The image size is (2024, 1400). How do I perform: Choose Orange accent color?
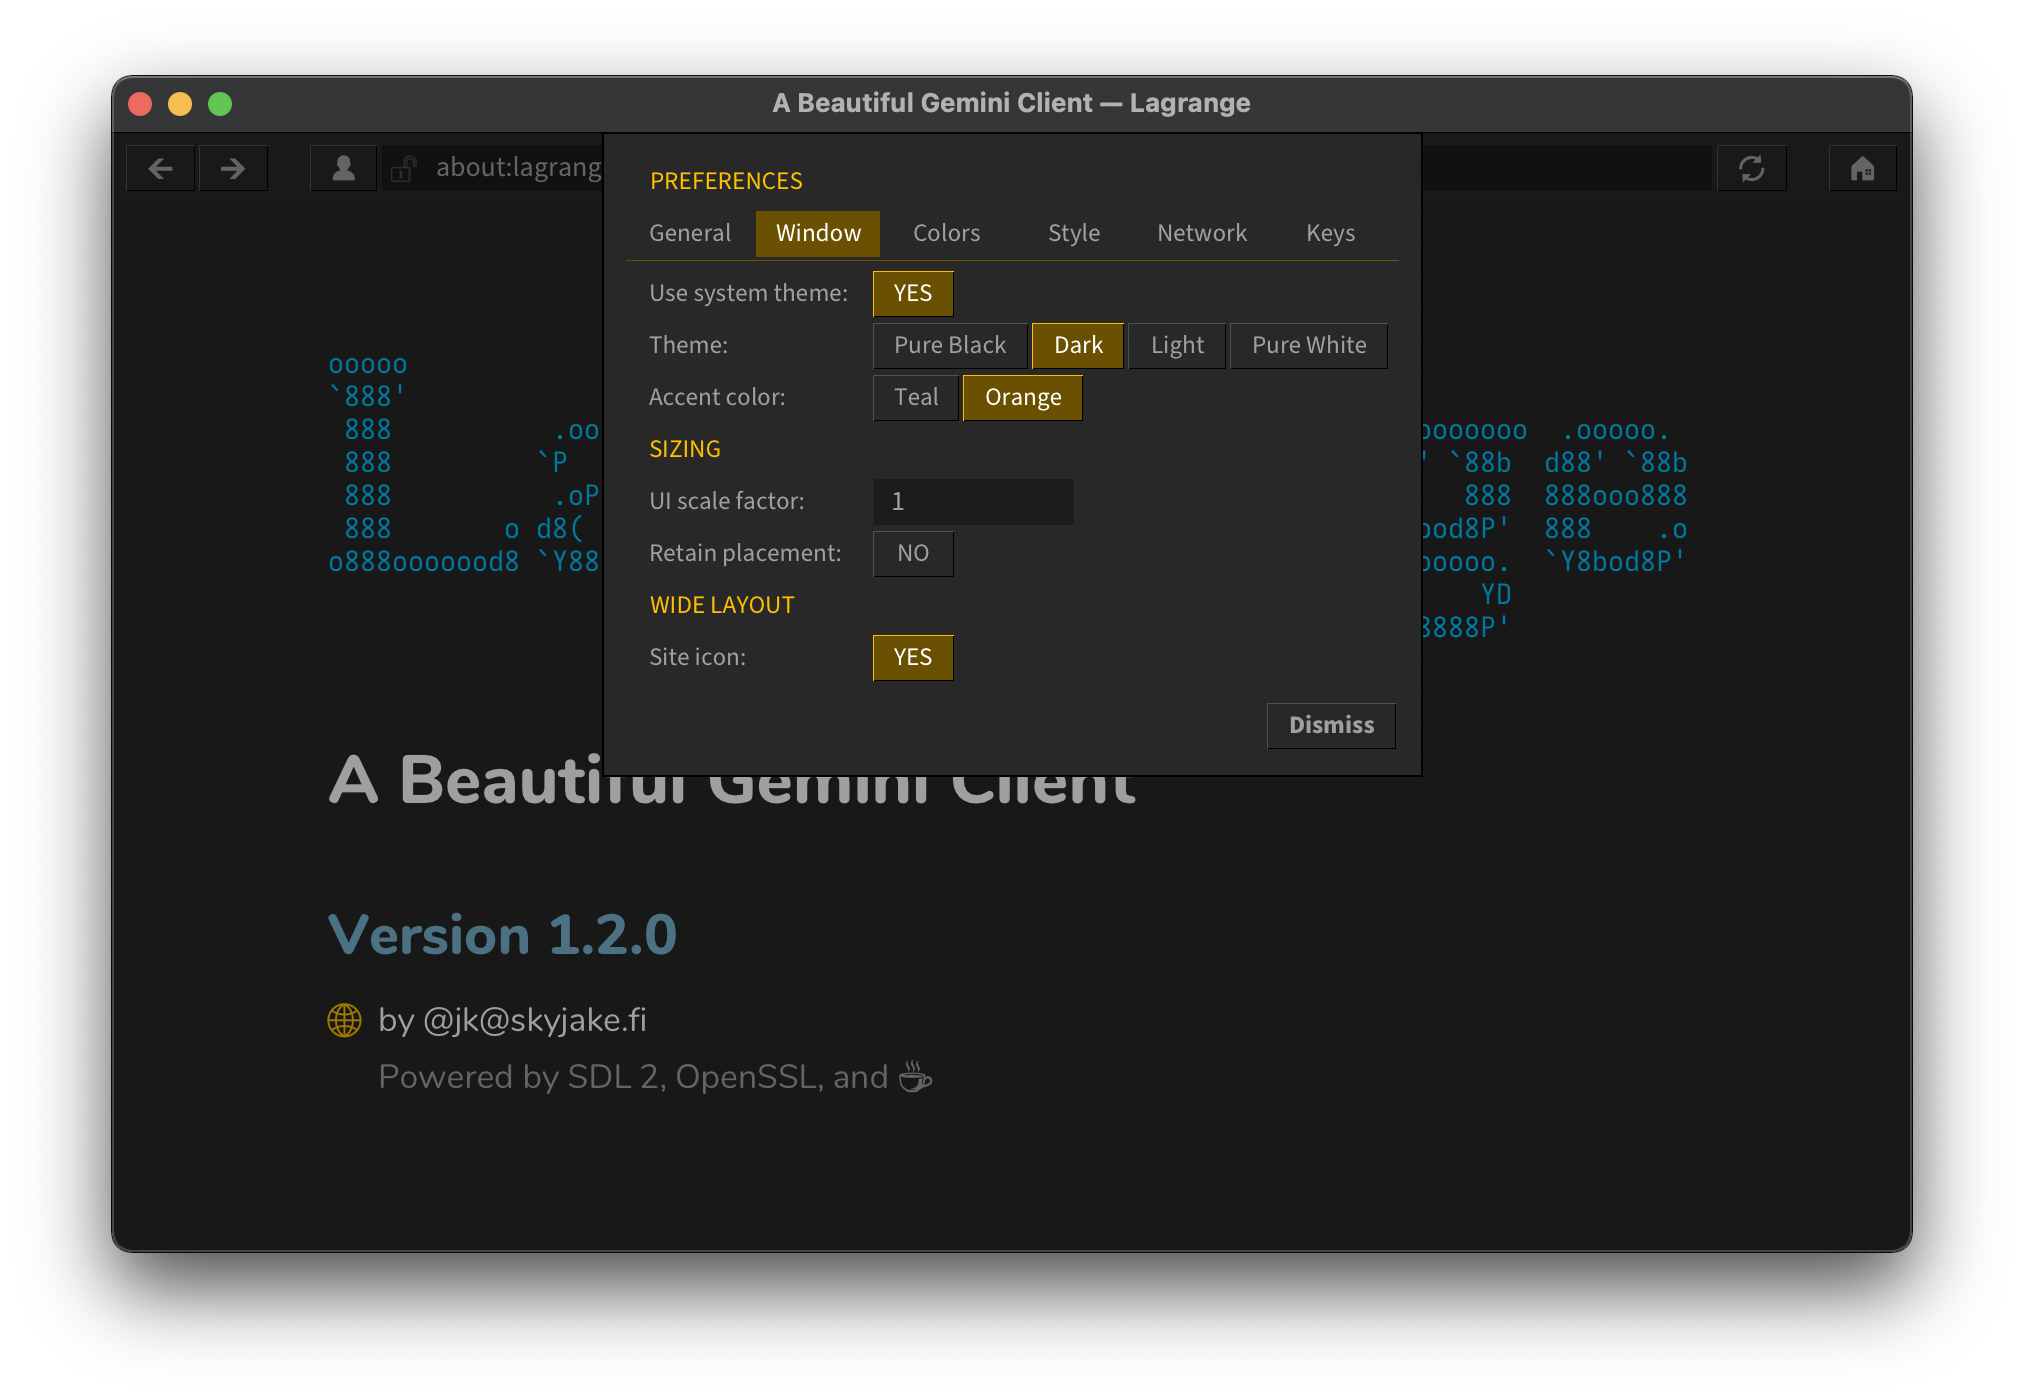click(x=1022, y=397)
